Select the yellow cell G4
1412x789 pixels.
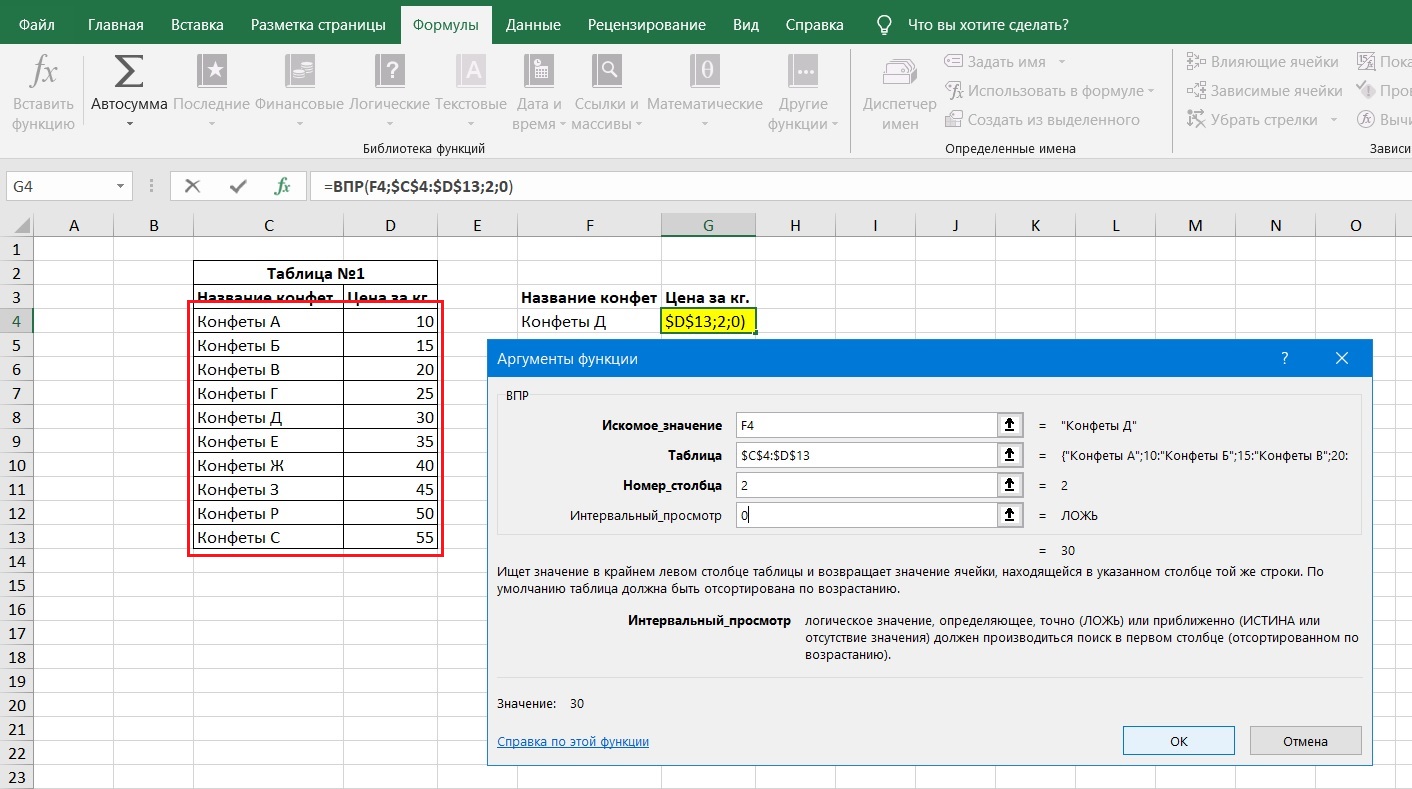click(x=708, y=321)
